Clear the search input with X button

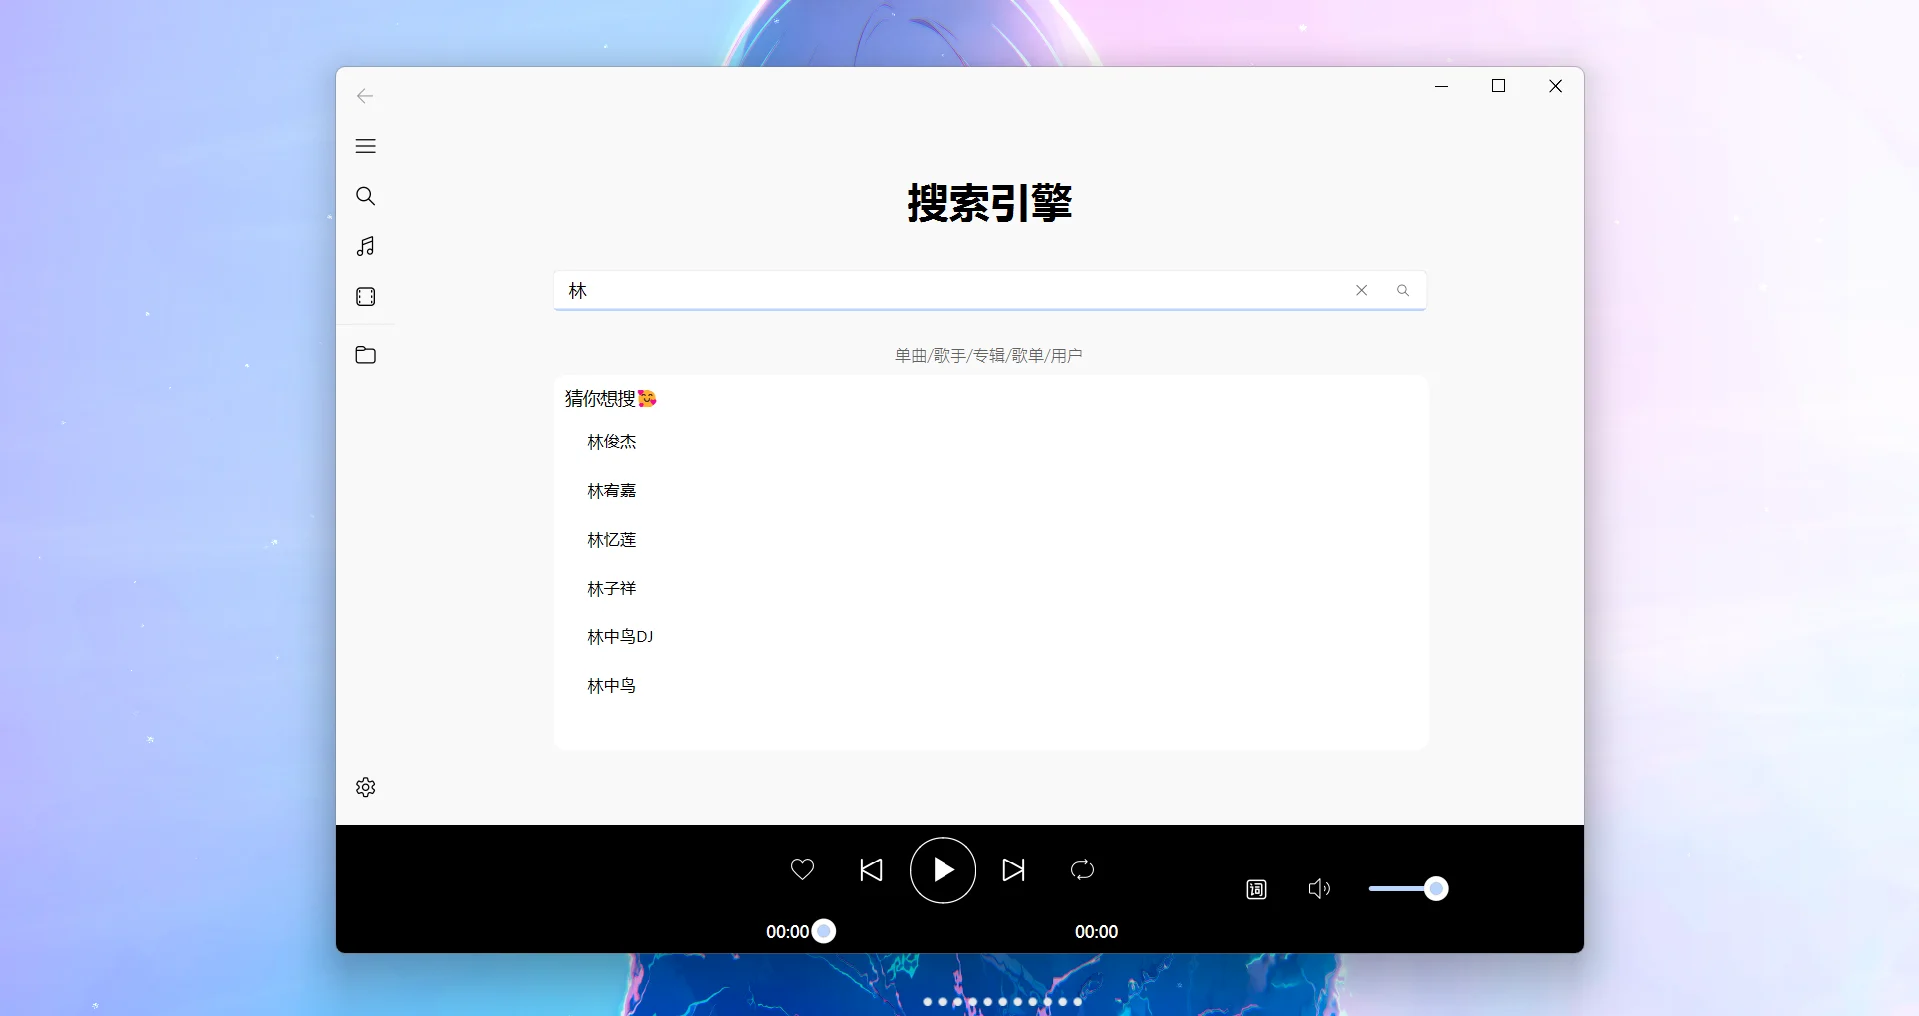[x=1361, y=290]
